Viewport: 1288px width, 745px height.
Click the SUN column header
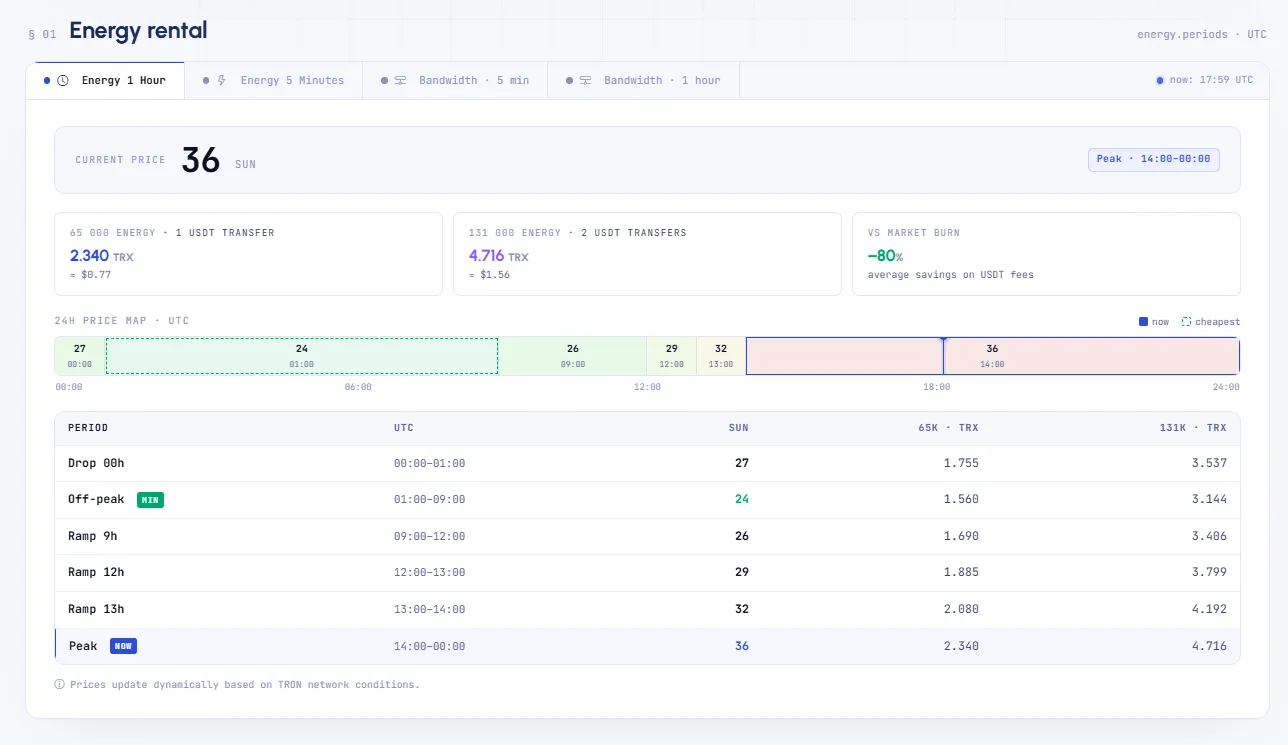[738, 428]
